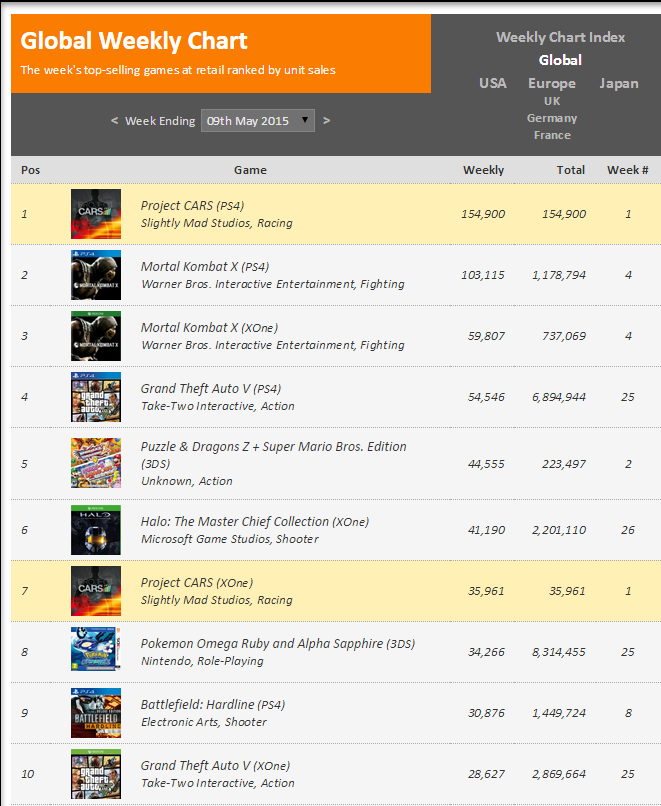The height and width of the screenshot is (806, 661).
Task: Open the Europe weekly chart
Action: pos(552,83)
